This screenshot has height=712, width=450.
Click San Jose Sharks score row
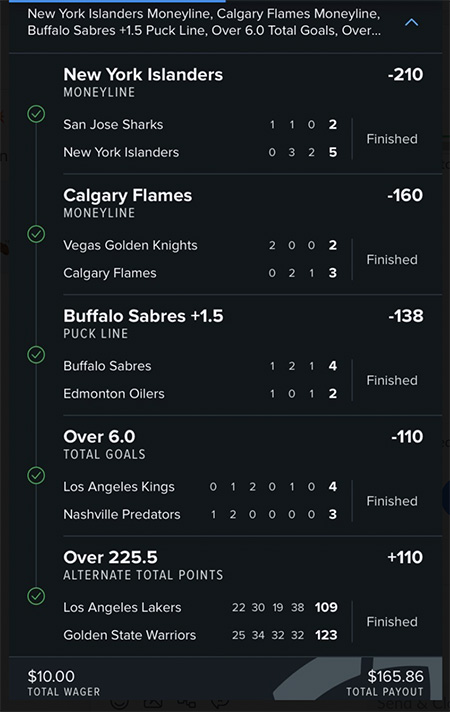tap(200, 124)
